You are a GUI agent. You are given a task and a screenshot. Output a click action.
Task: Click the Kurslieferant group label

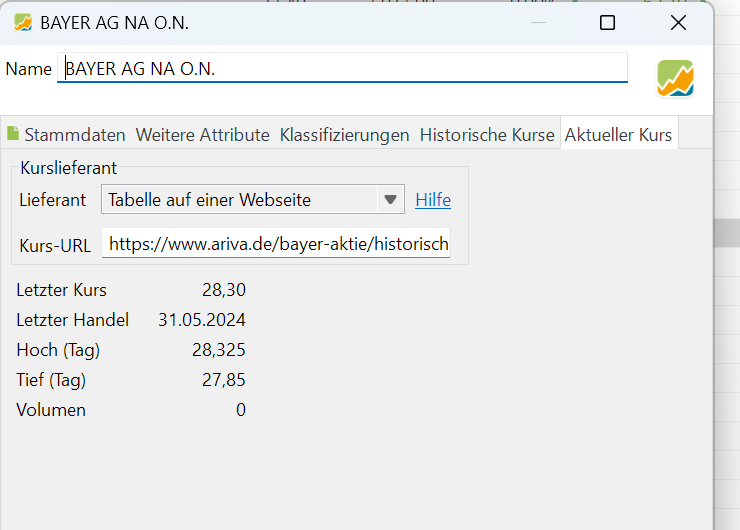pos(68,168)
